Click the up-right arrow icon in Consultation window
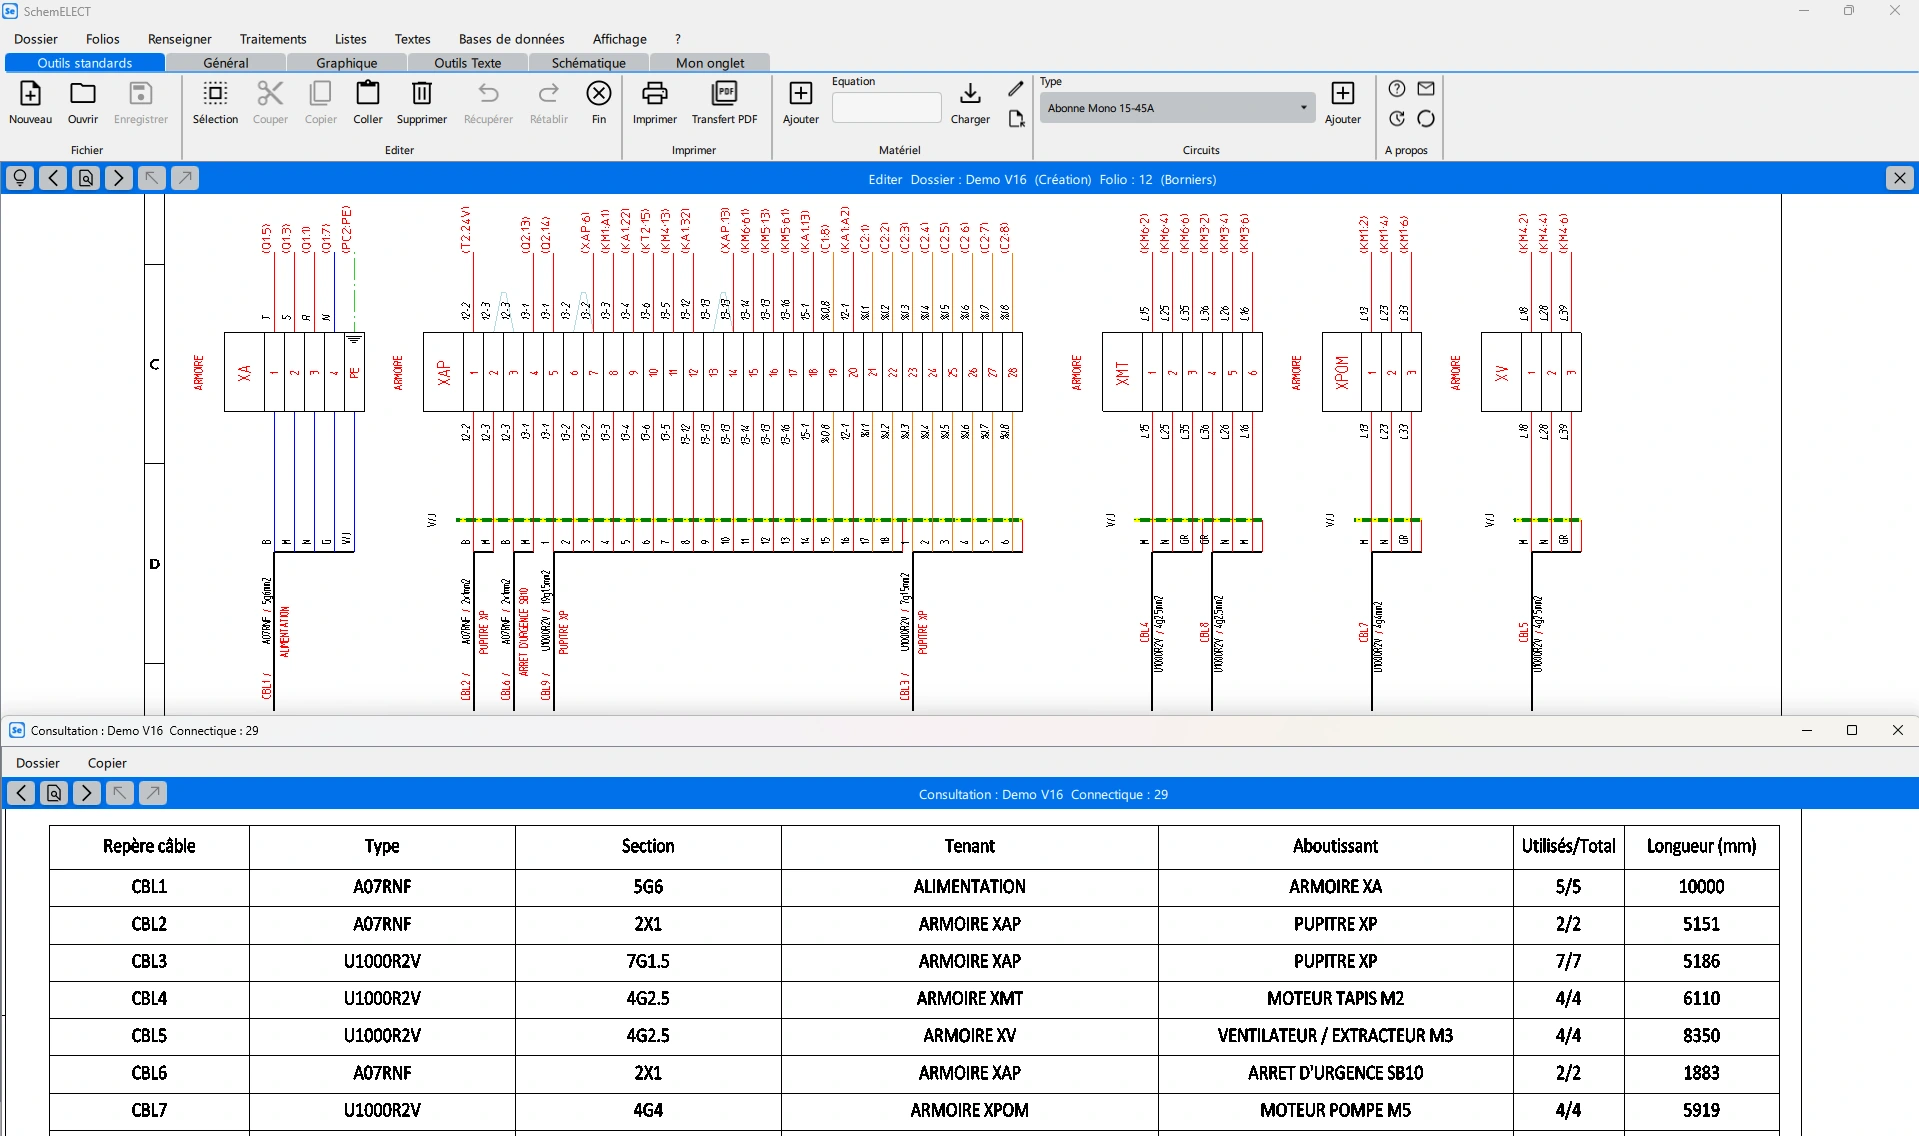The height and width of the screenshot is (1136, 1919). [153, 793]
